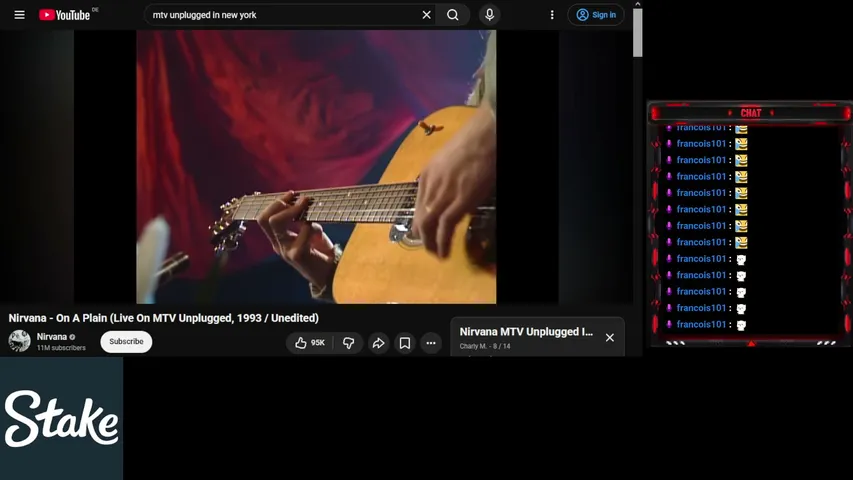Image resolution: width=853 pixels, height=480 pixels.
Task: Open the three-dot settings menu in header
Action: (x=552, y=15)
